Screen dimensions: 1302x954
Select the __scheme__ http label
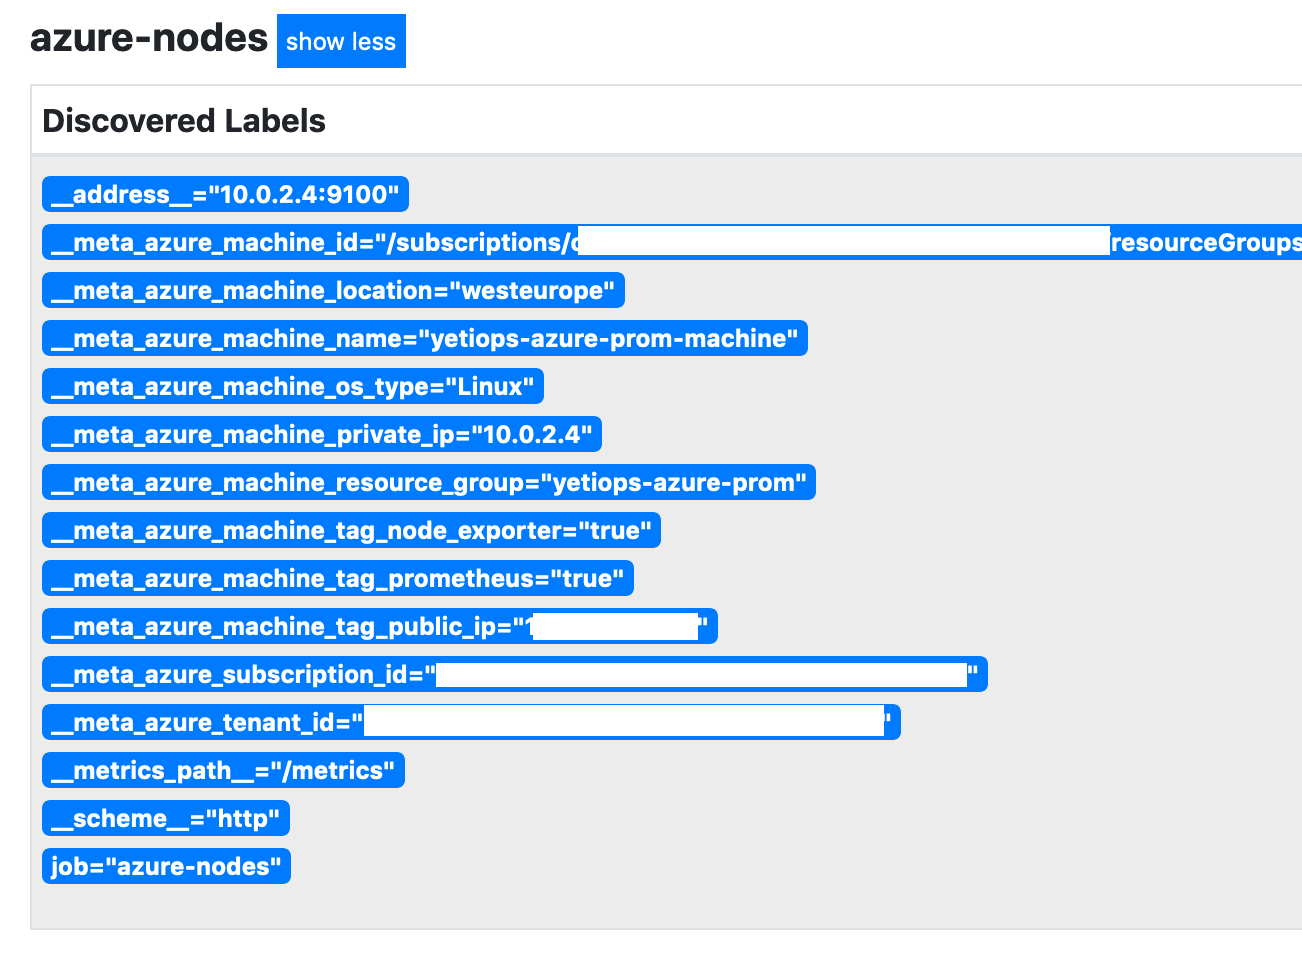[165, 818]
